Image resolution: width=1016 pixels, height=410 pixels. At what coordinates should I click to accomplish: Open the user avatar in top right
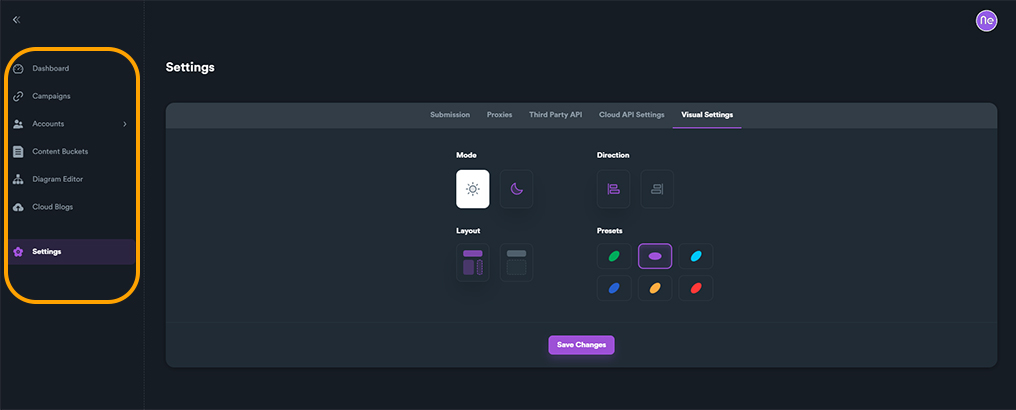[986, 20]
